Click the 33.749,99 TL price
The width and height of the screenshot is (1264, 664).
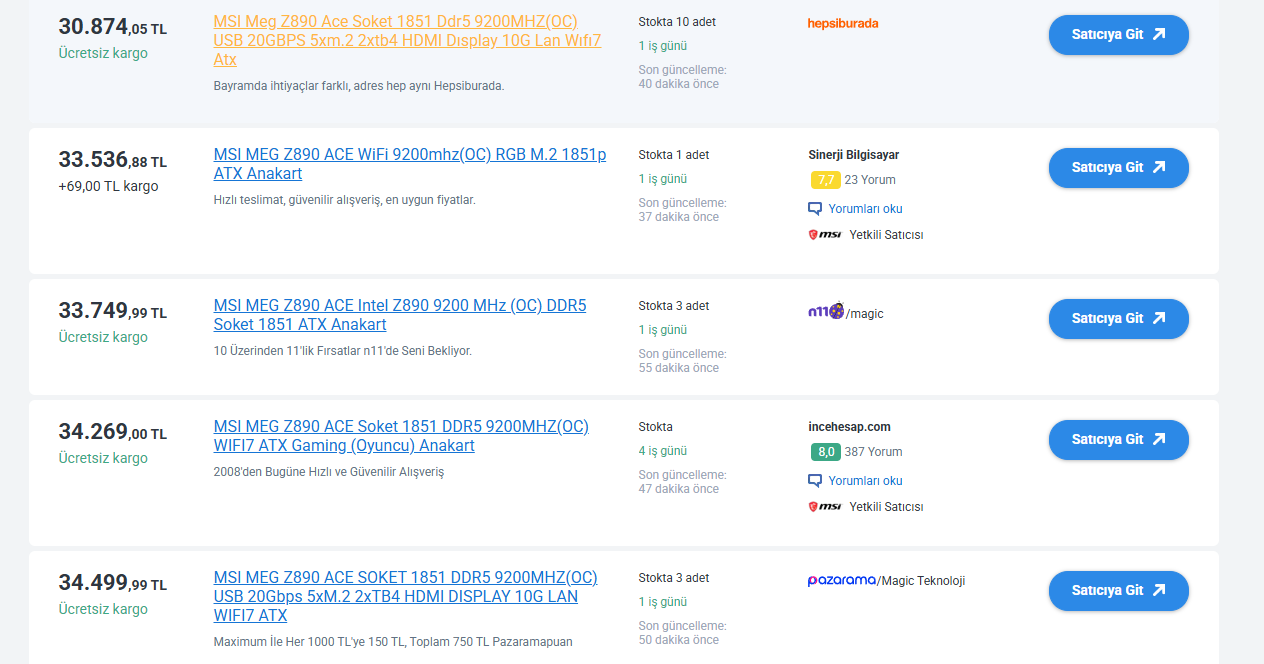(112, 311)
